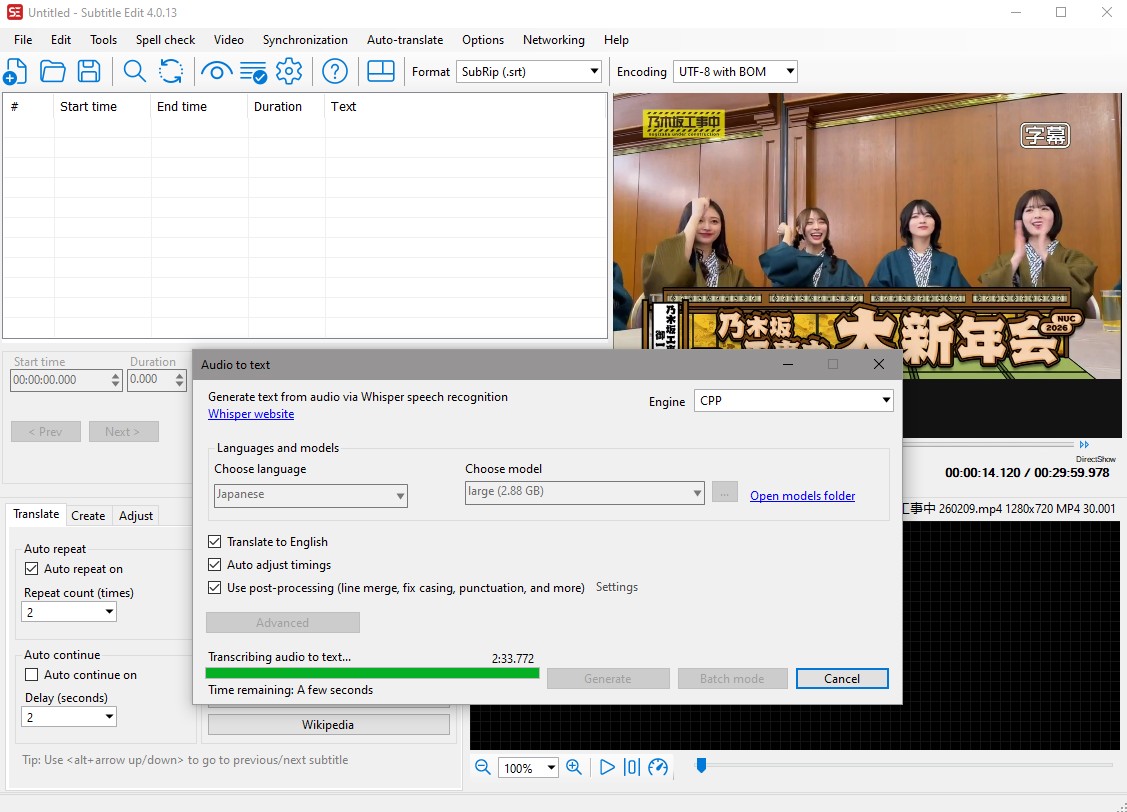Save subtitle using the floppy disk icon
Image resolution: width=1127 pixels, height=812 pixels.
coord(89,71)
